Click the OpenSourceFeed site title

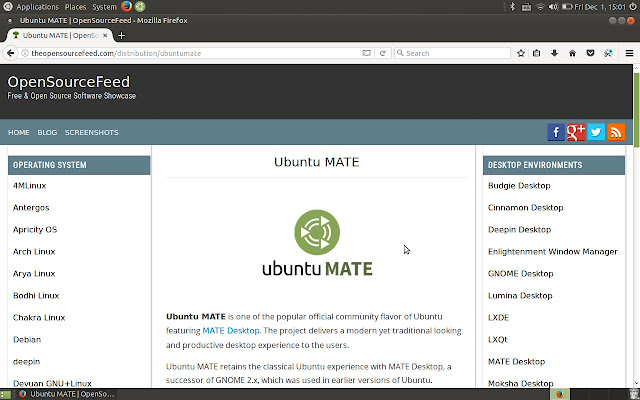69,82
